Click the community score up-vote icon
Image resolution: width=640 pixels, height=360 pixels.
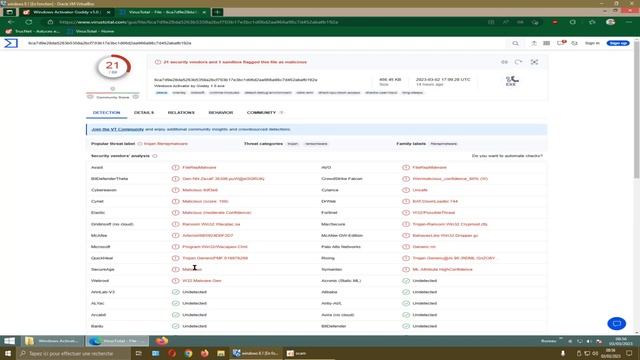(136, 97)
